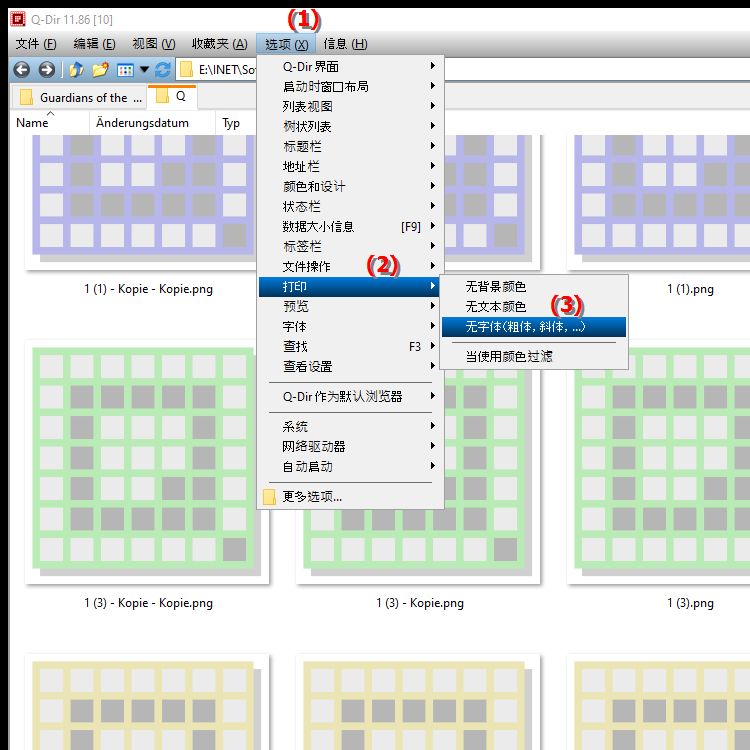
Task: Open the view mode dropdown arrow
Action: 144,70
